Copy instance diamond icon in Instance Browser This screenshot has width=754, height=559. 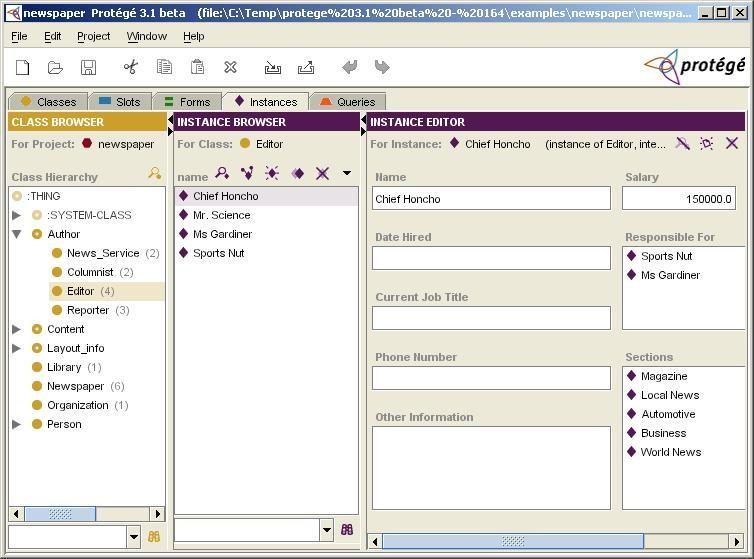(298, 173)
